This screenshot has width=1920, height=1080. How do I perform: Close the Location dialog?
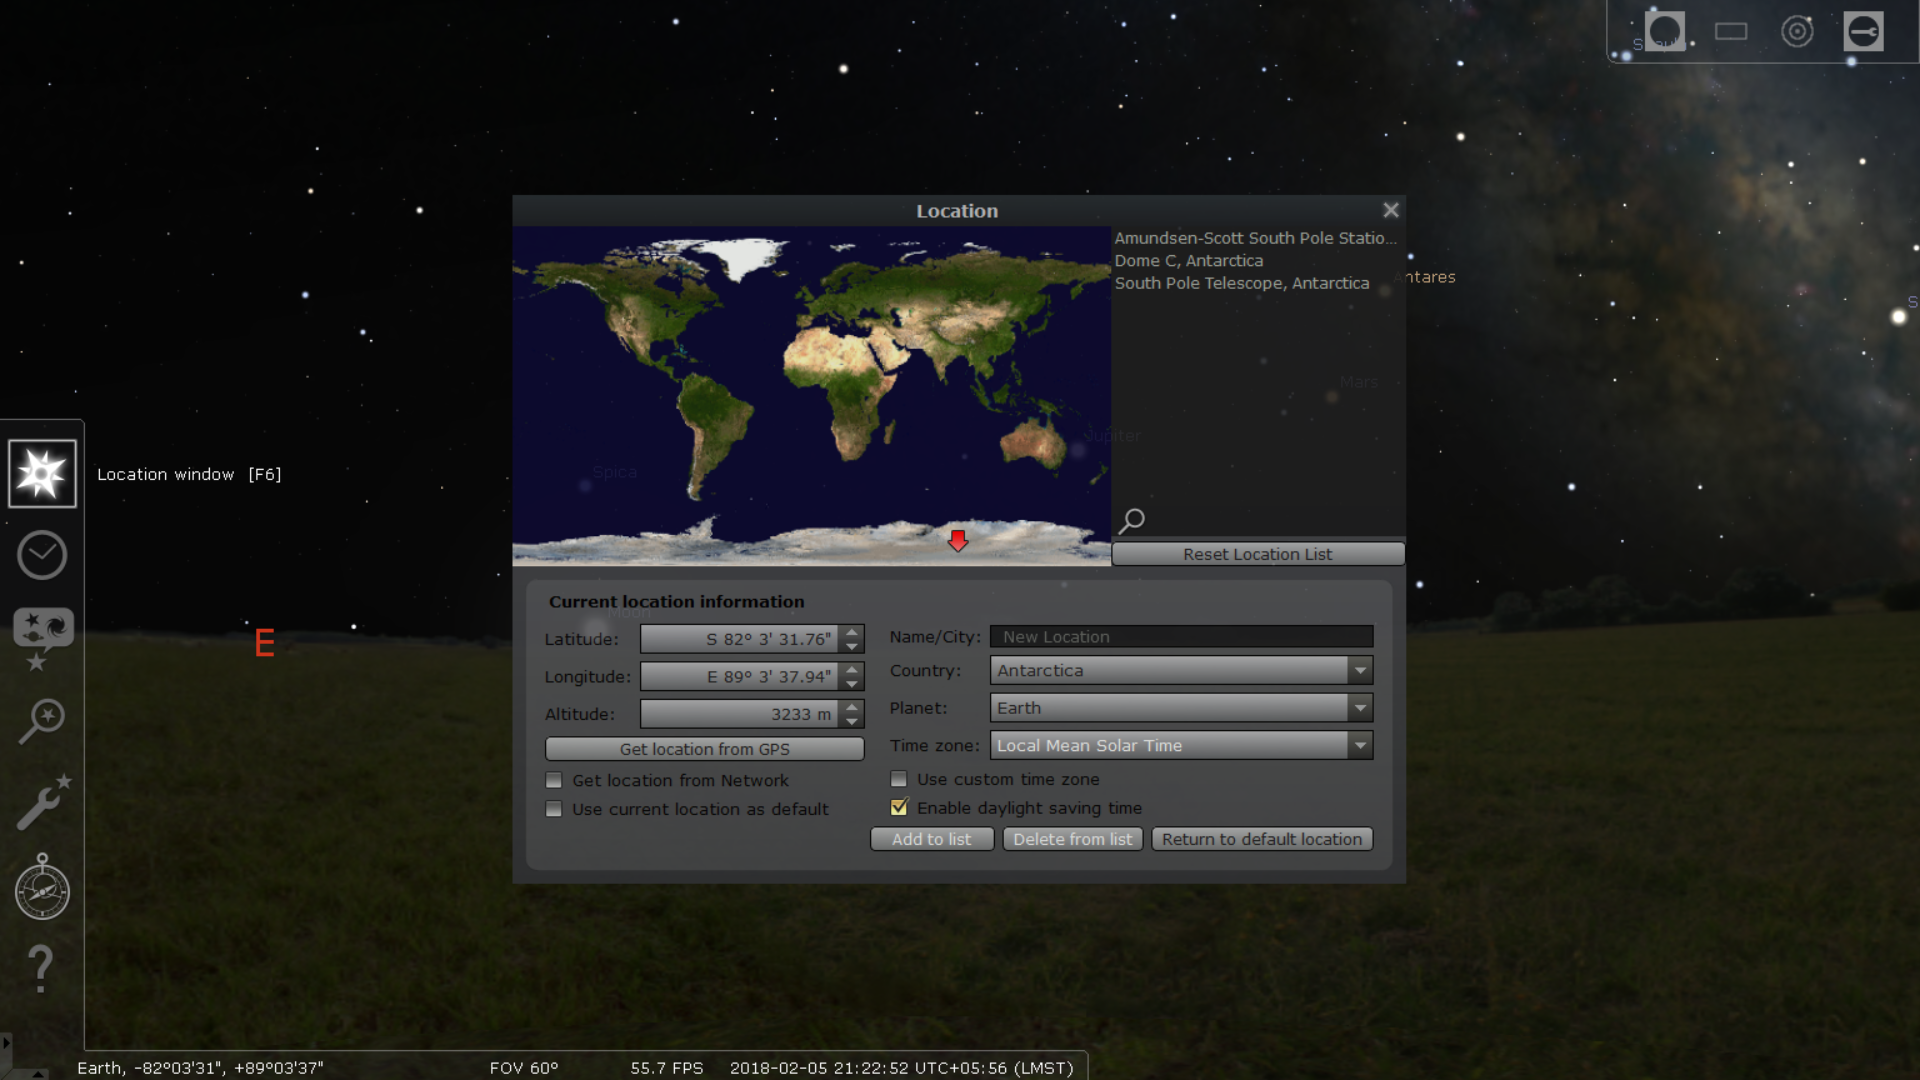pyautogui.click(x=1390, y=210)
